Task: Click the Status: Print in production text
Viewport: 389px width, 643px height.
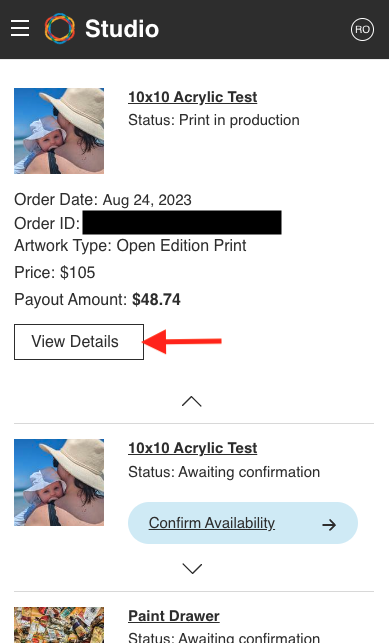Action: [214, 120]
